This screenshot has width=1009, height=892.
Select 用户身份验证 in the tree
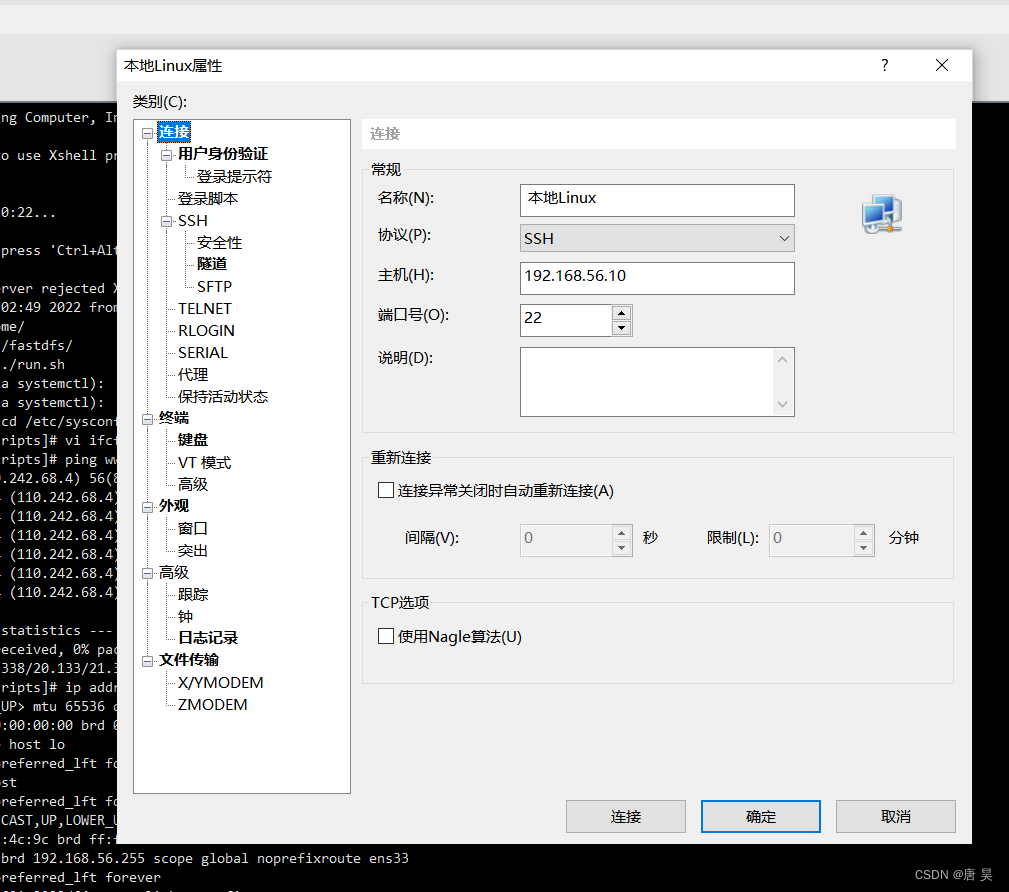pyautogui.click(x=223, y=154)
